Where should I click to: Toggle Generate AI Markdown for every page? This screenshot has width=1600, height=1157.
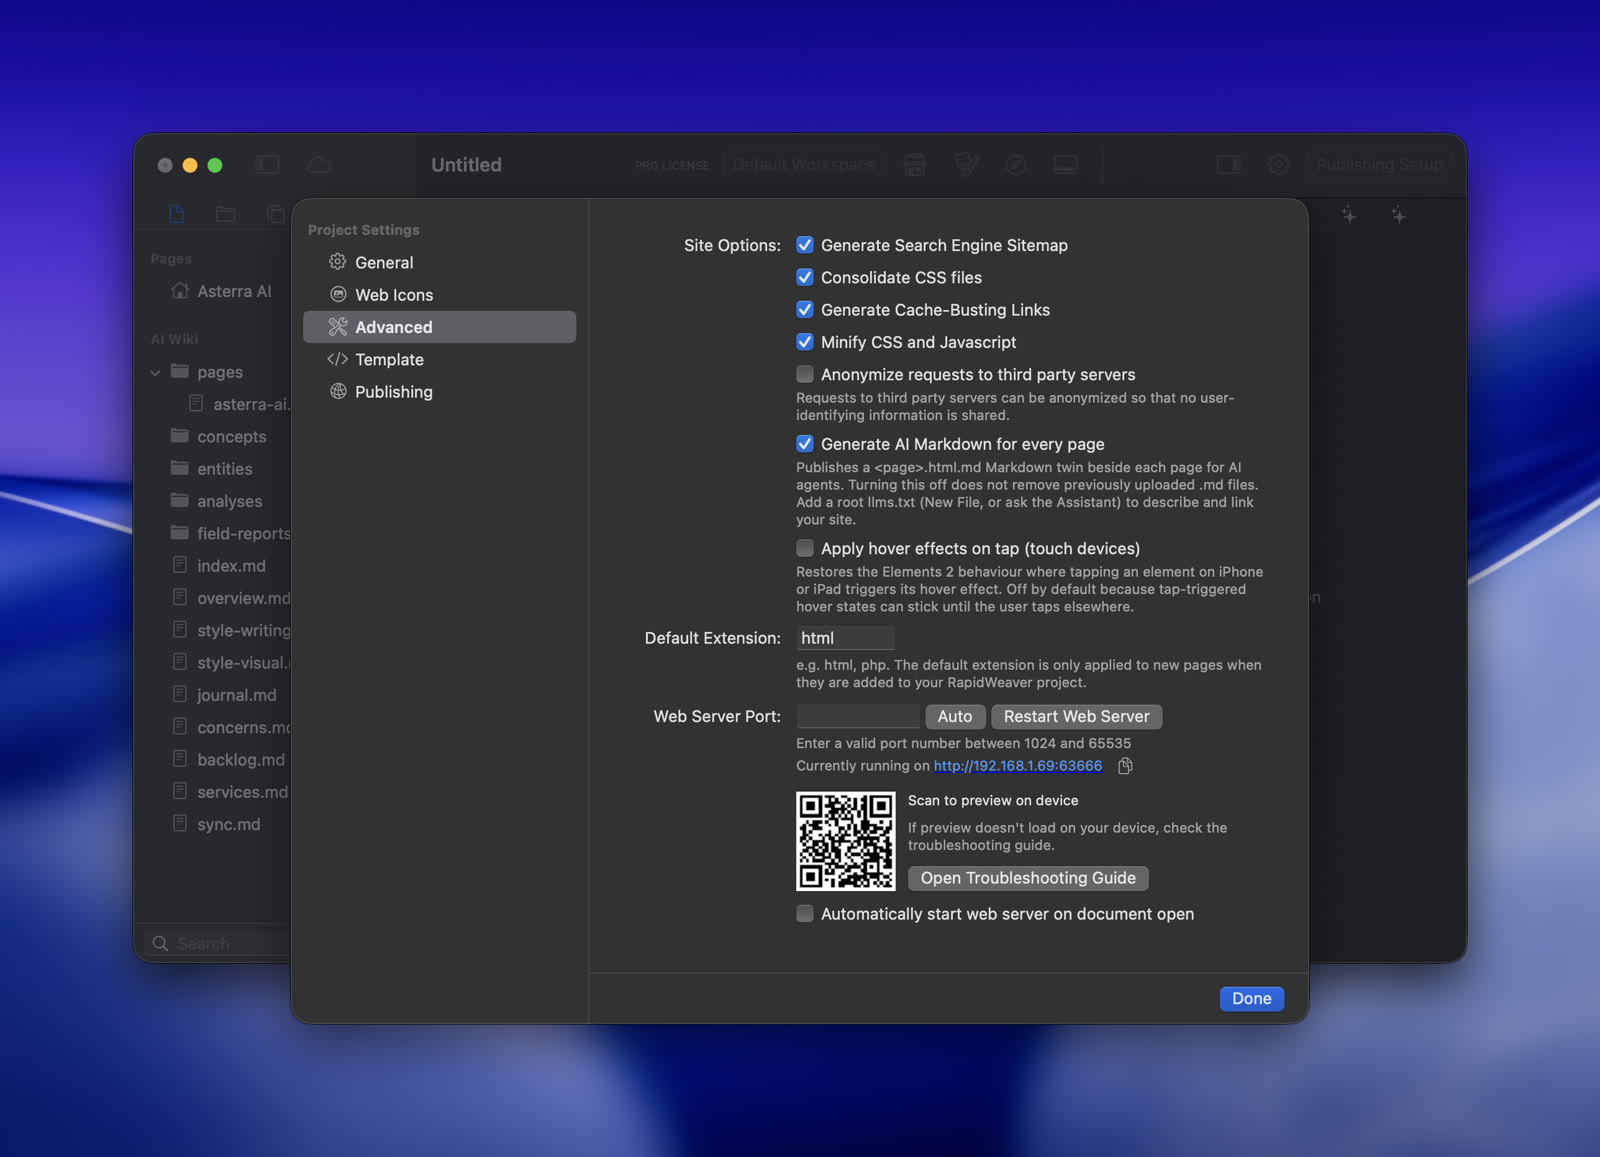[x=805, y=444]
